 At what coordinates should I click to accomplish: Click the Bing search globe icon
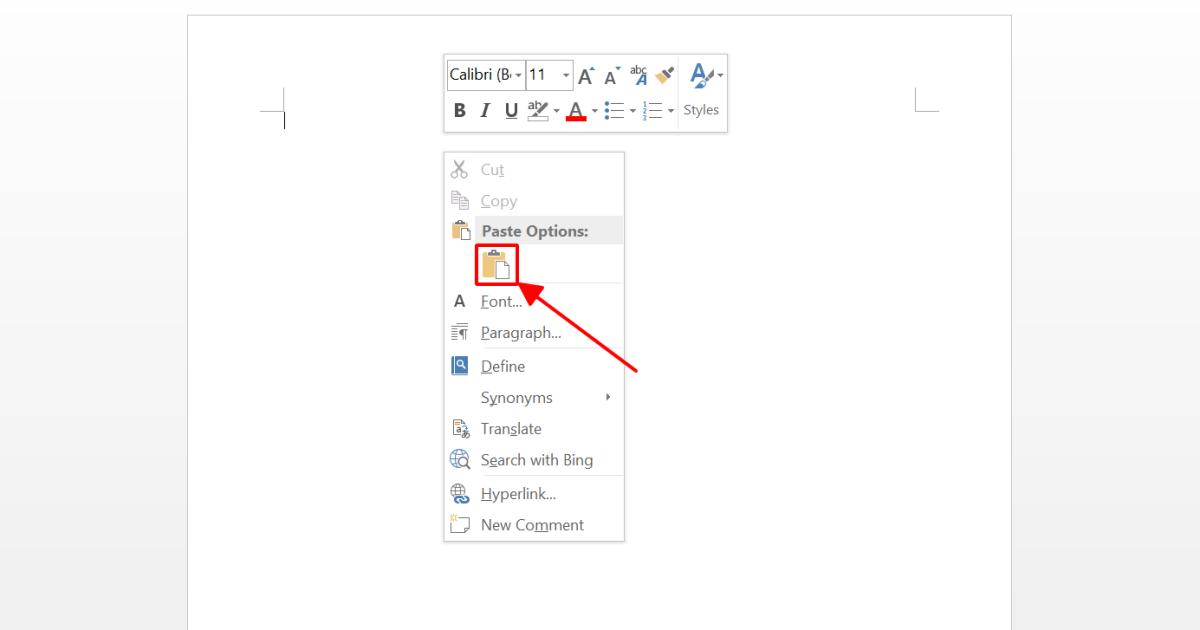(x=460, y=460)
